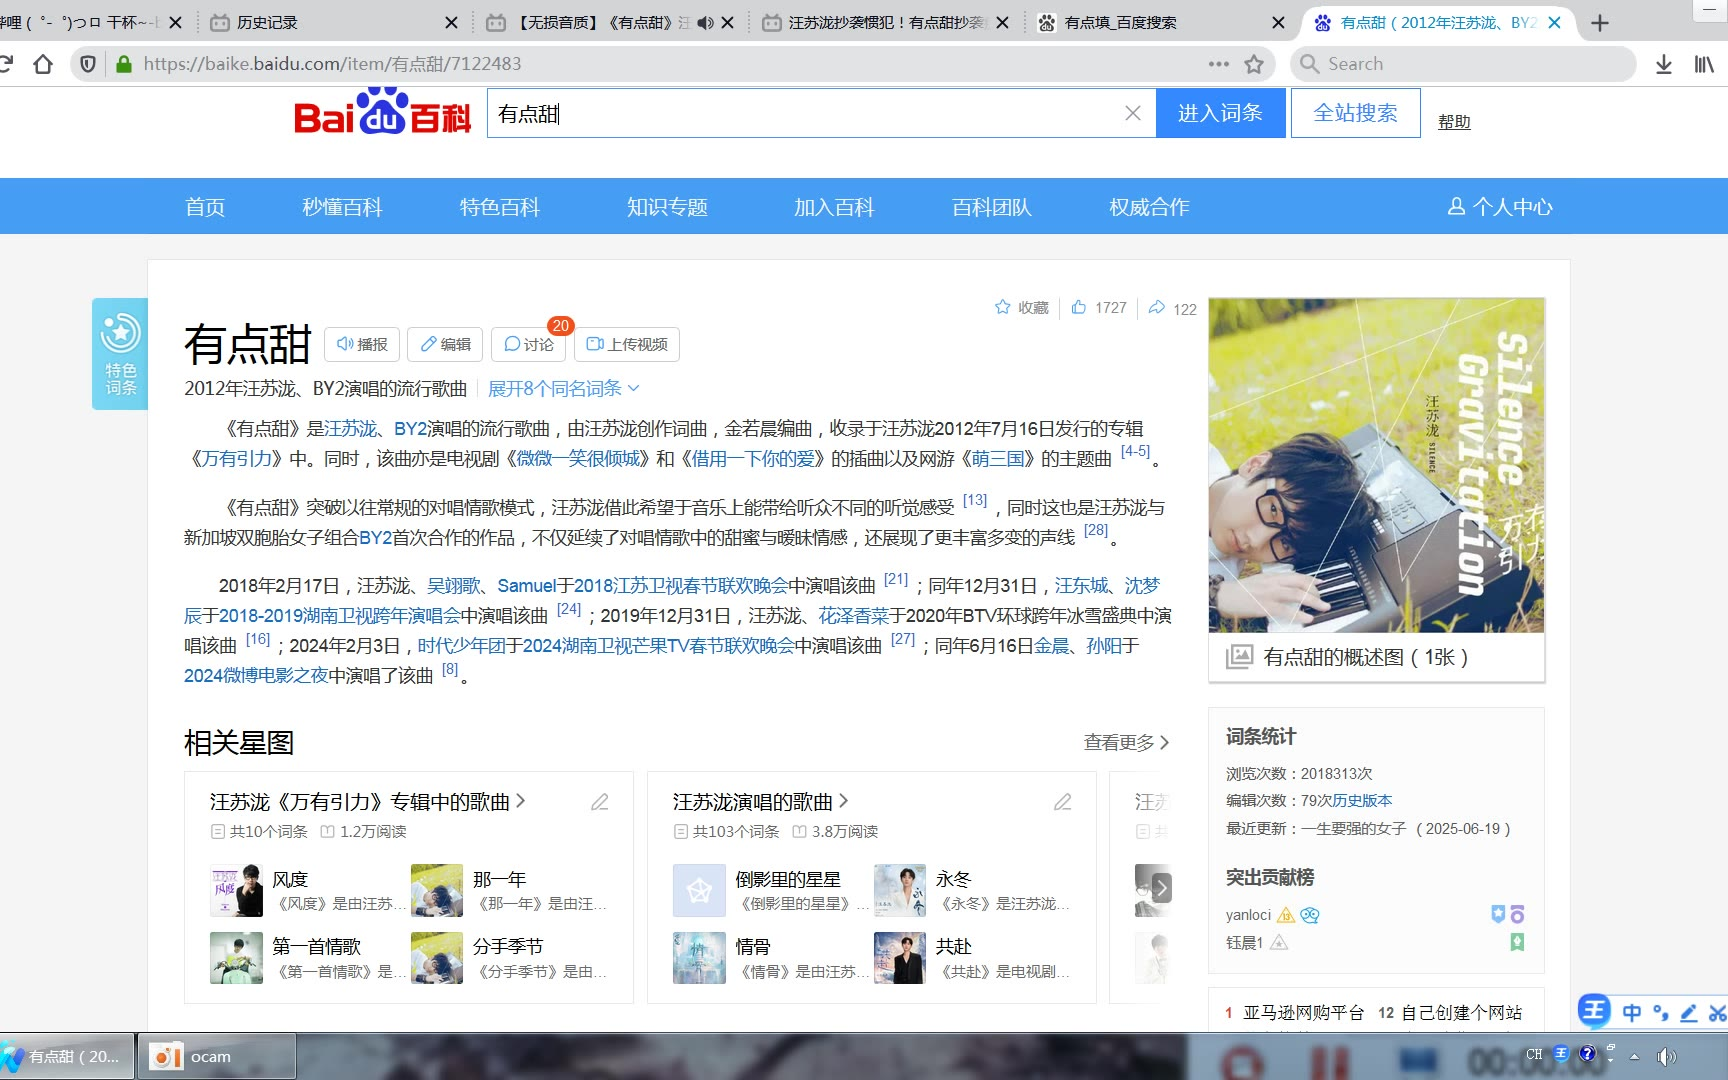Image resolution: width=1728 pixels, height=1080 pixels.
Task: Open the 帮助 help link
Action: [1454, 121]
